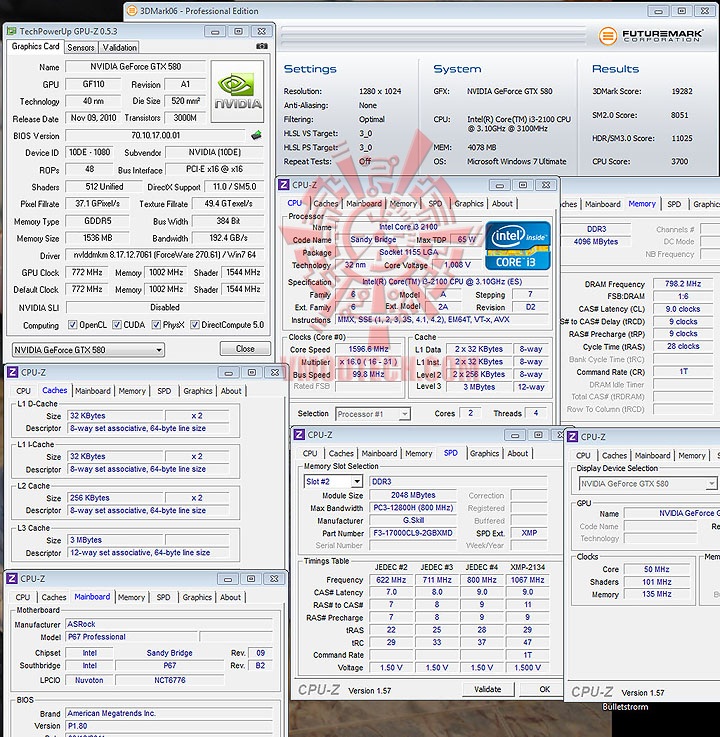Screen dimensions: 720x737
Task: Close the Caches CPU-Z window
Action: [x=275, y=372]
